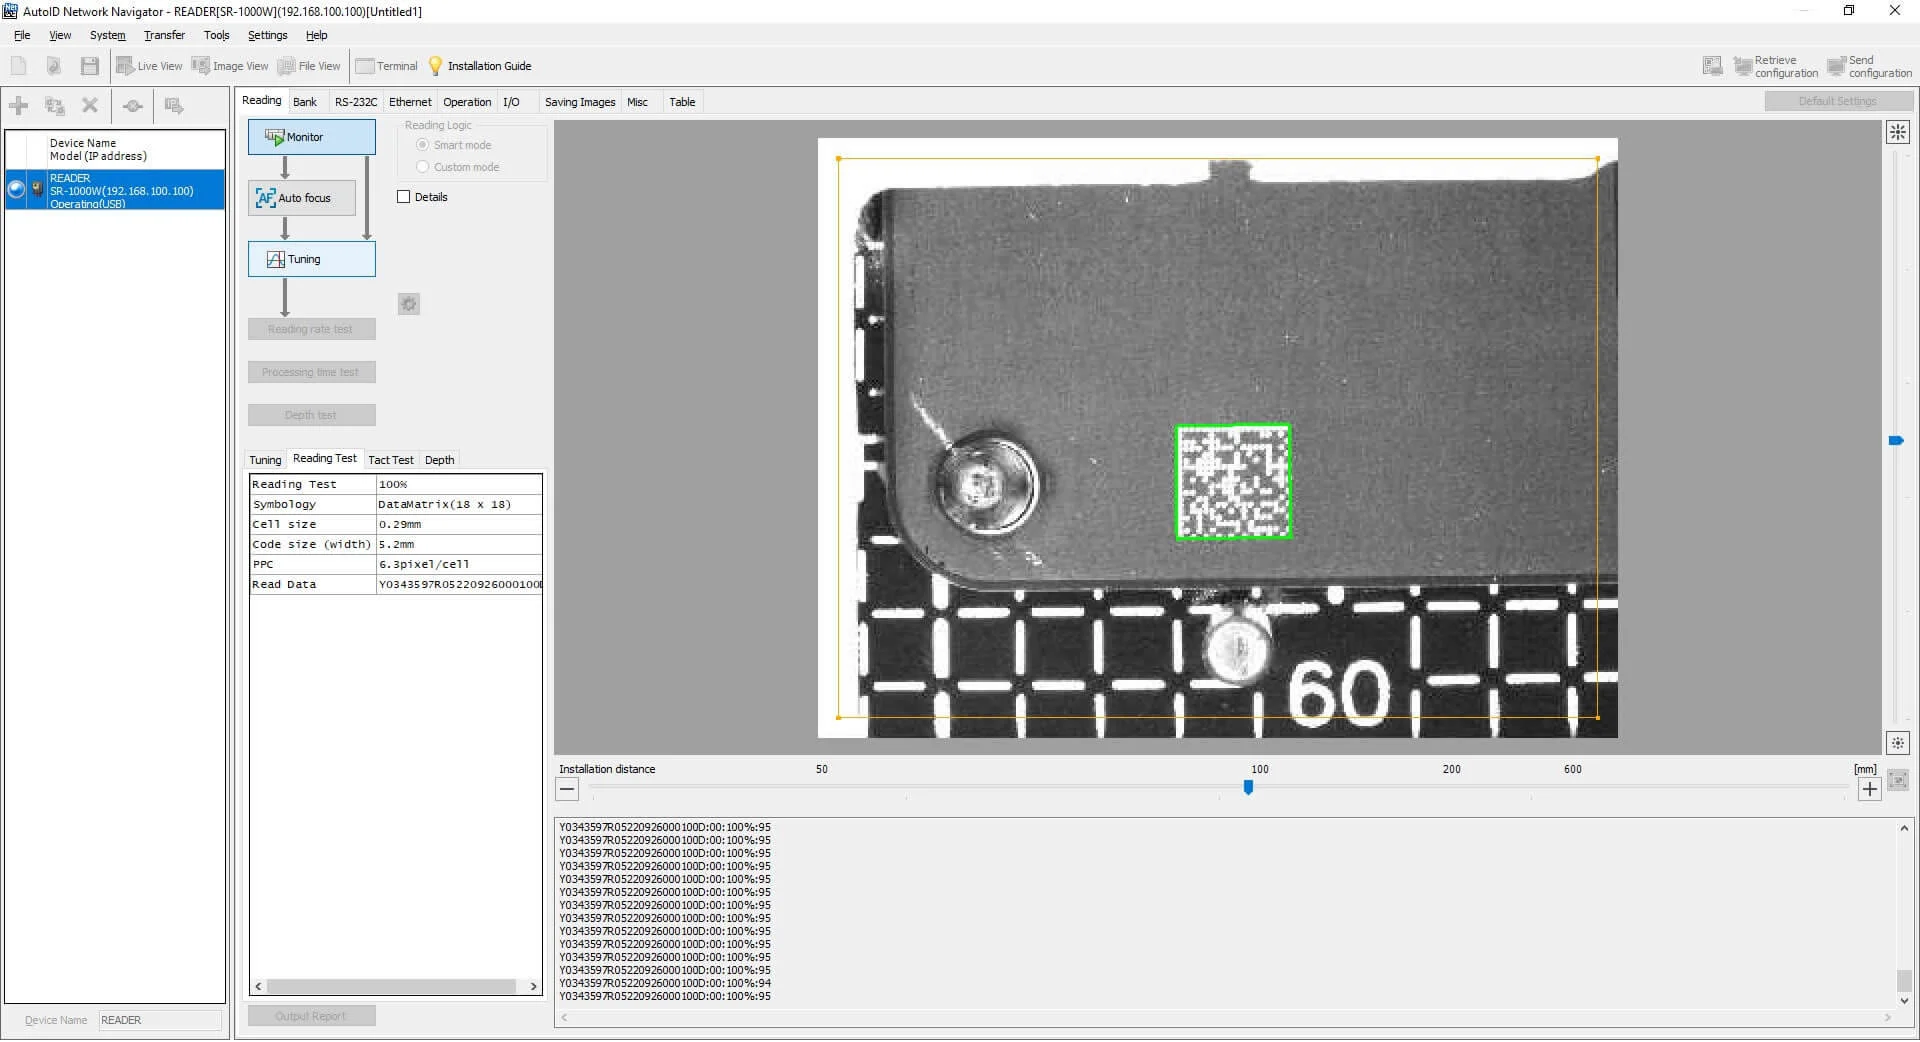The height and width of the screenshot is (1042, 1920).
Task: Click the Send configuration icon
Action: point(1836,67)
